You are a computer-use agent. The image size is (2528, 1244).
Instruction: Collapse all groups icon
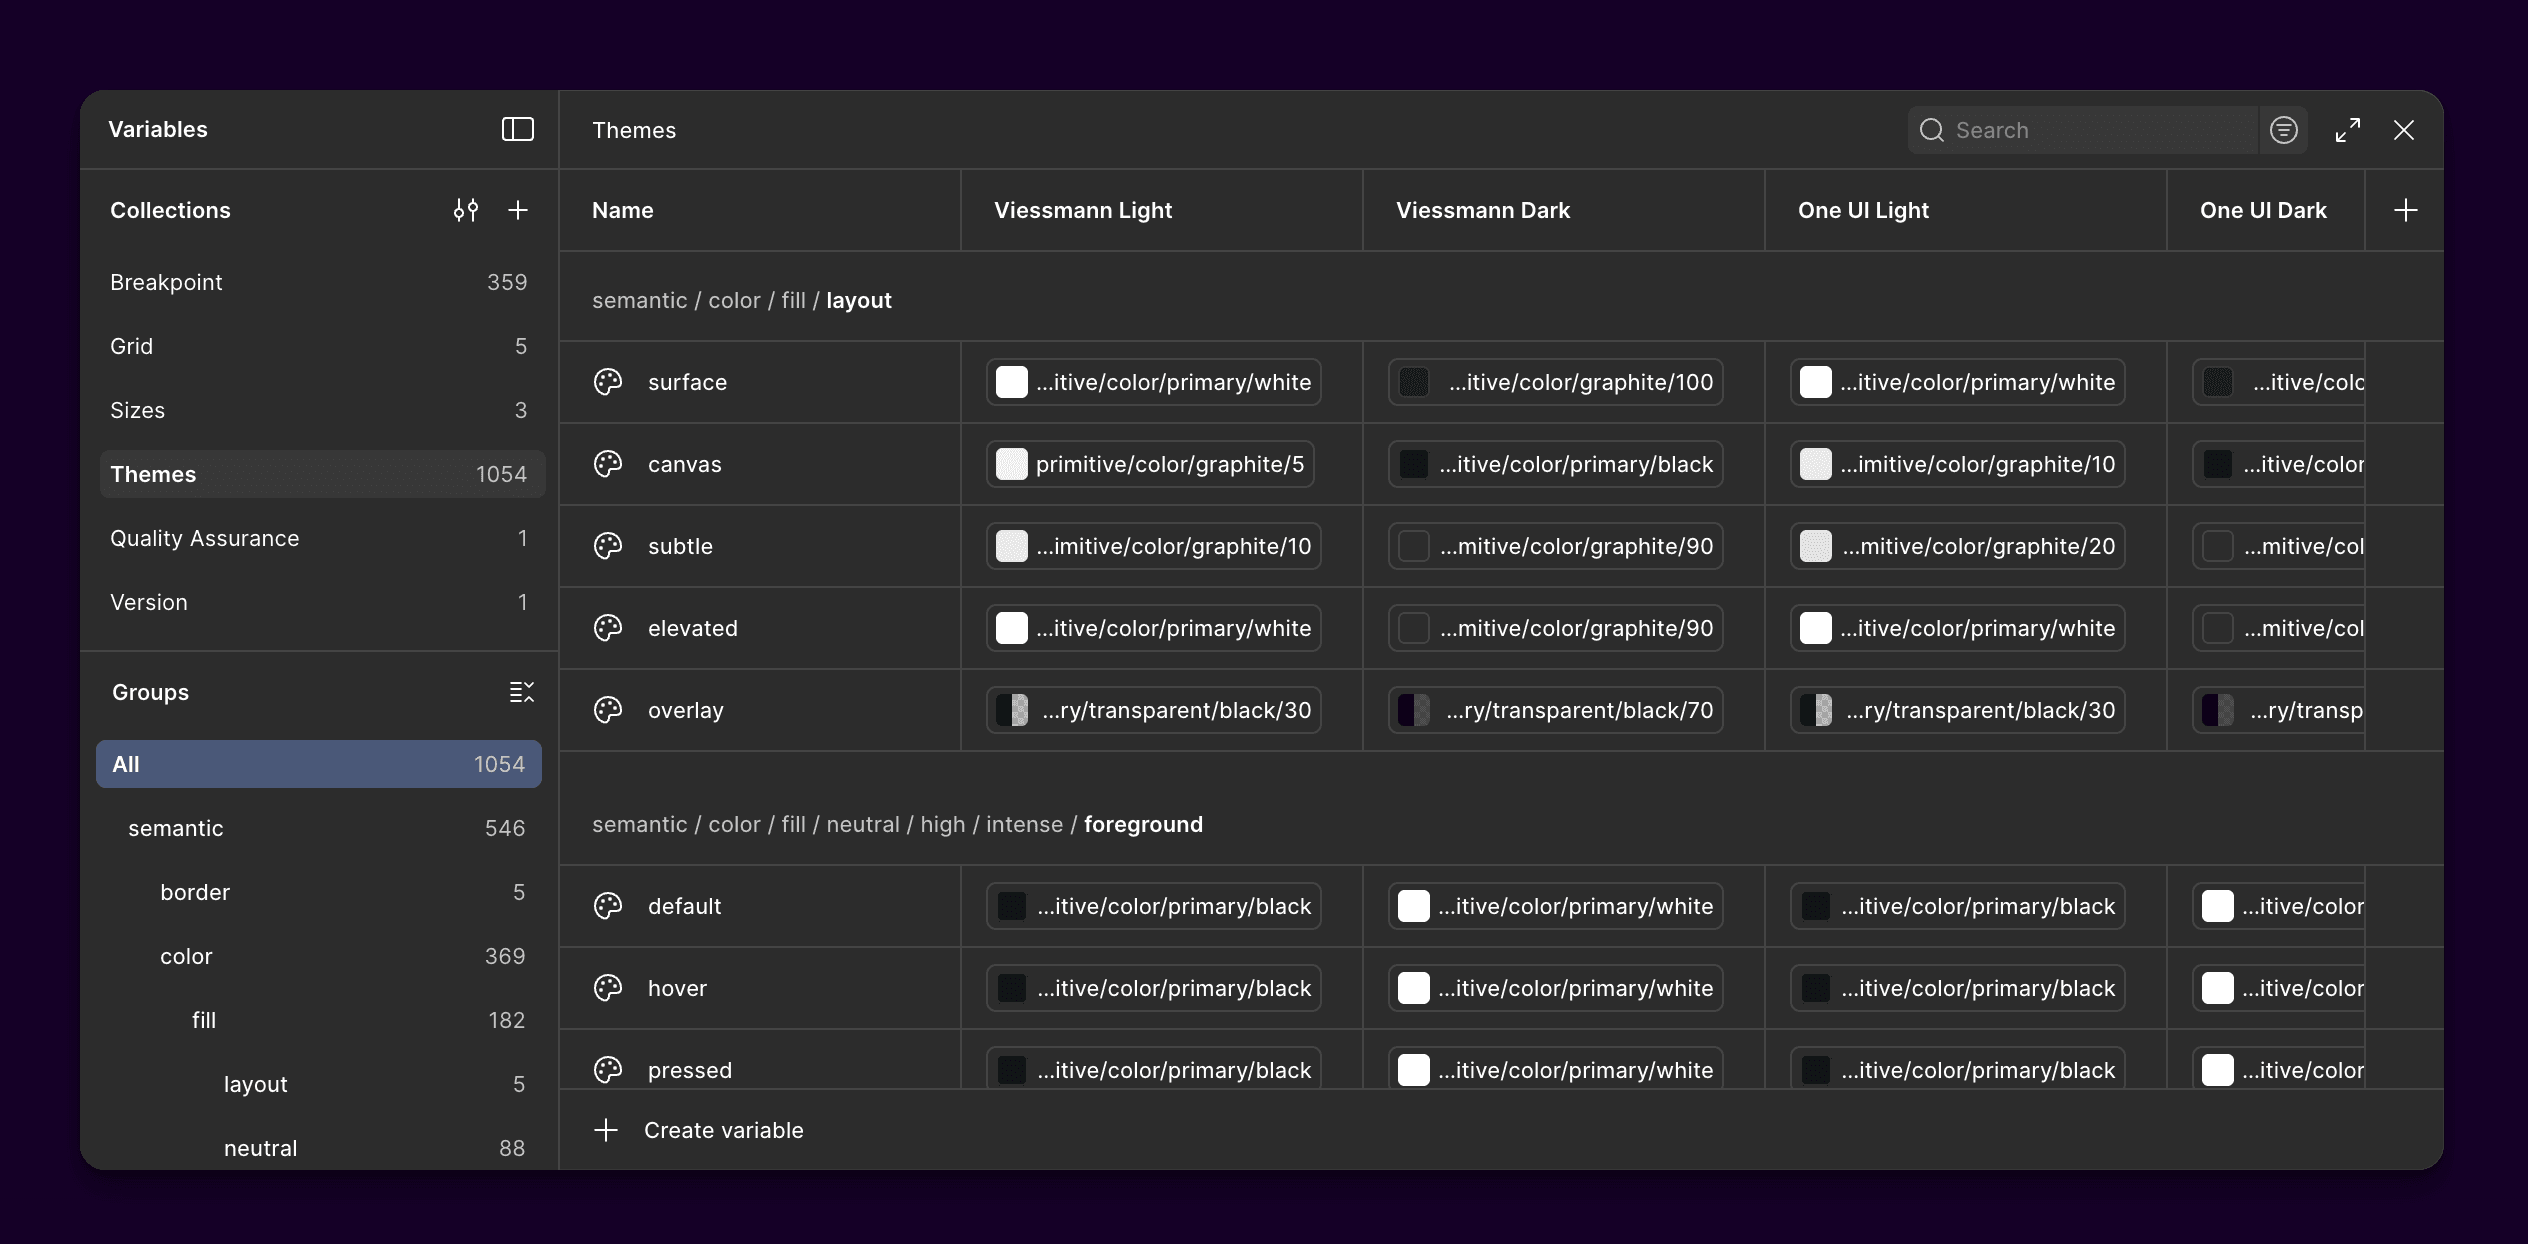coord(521,692)
